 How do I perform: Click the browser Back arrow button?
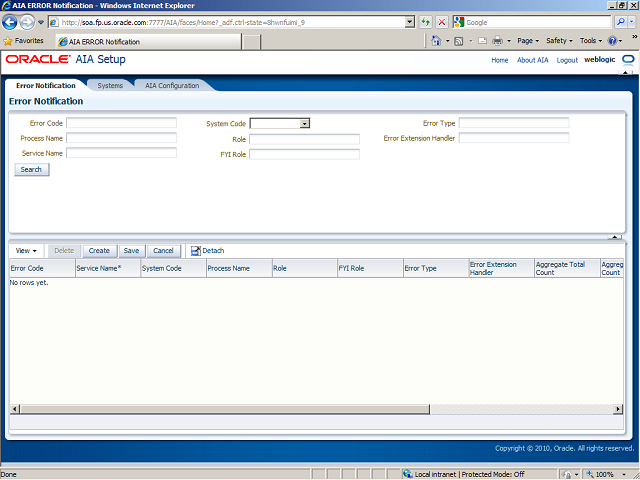tap(12, 22)
